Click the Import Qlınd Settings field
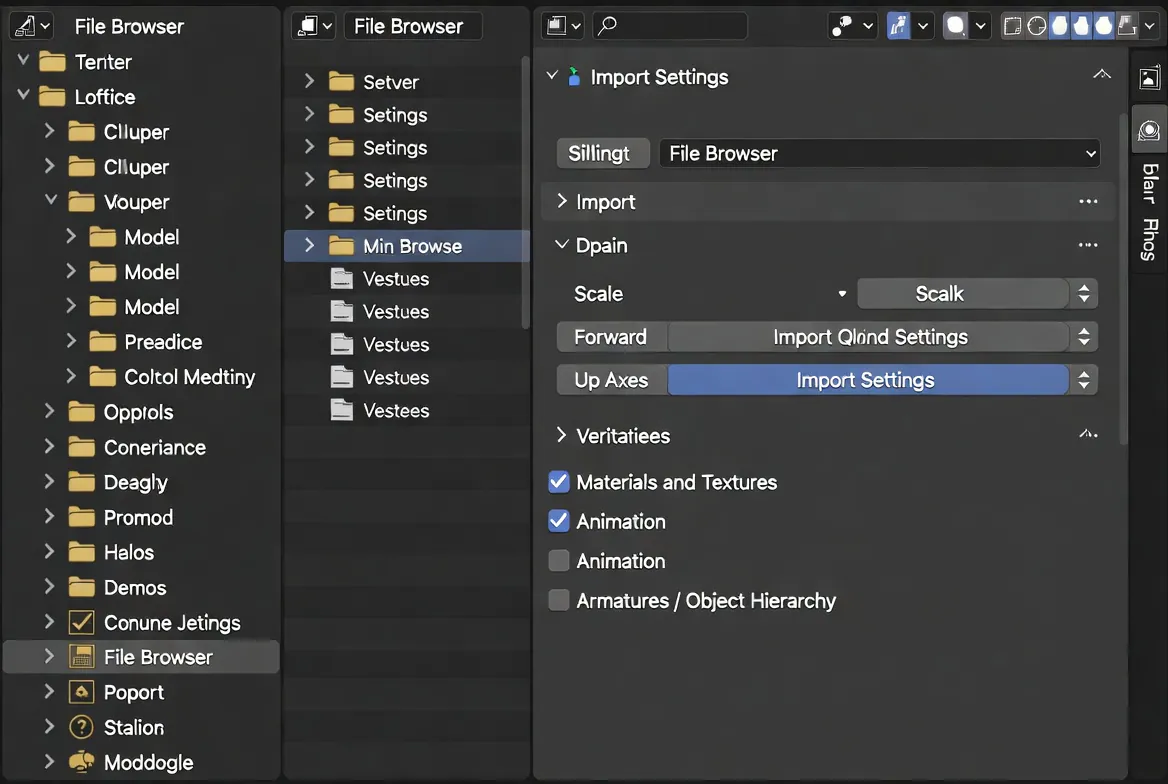Image resolution: width=1168 pixels, height=784 pixels. pos(869,337)
